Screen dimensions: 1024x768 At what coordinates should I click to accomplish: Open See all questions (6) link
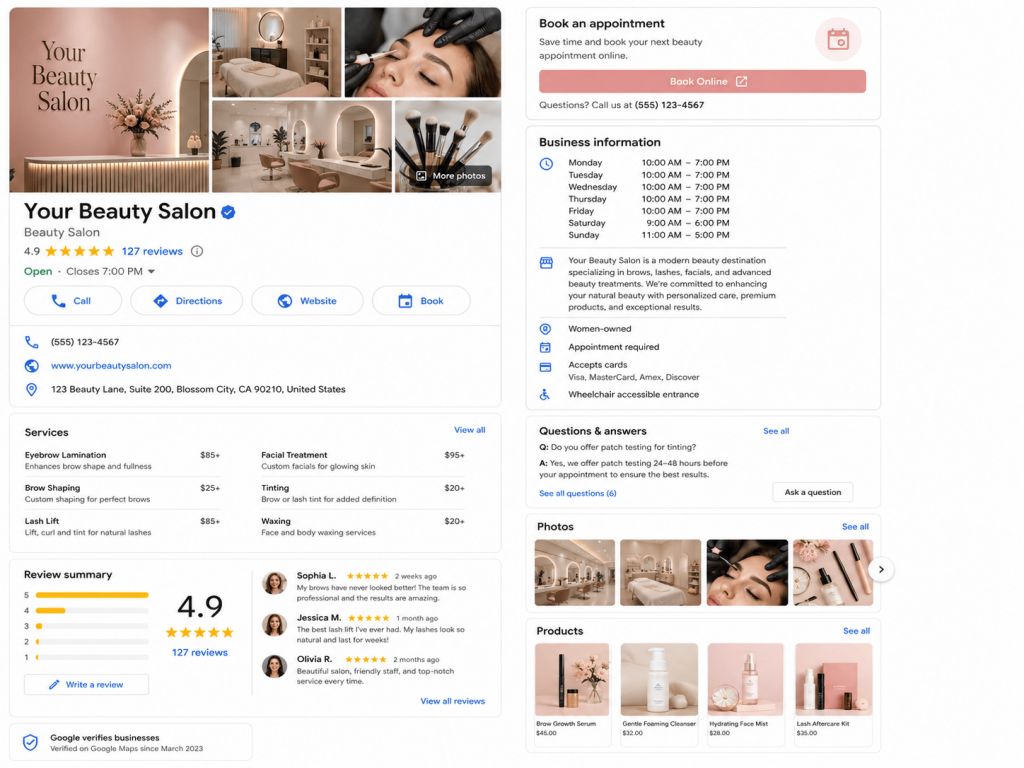pos(577,494)
